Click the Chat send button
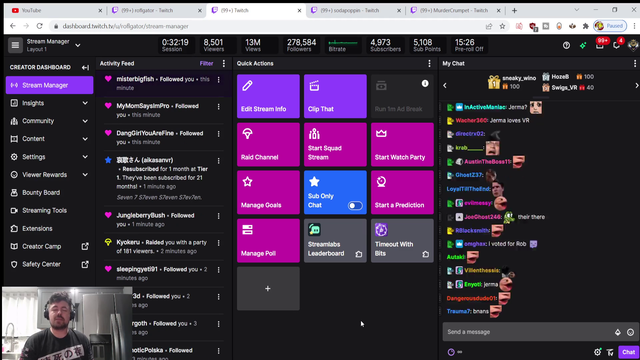 coord(628,352)
